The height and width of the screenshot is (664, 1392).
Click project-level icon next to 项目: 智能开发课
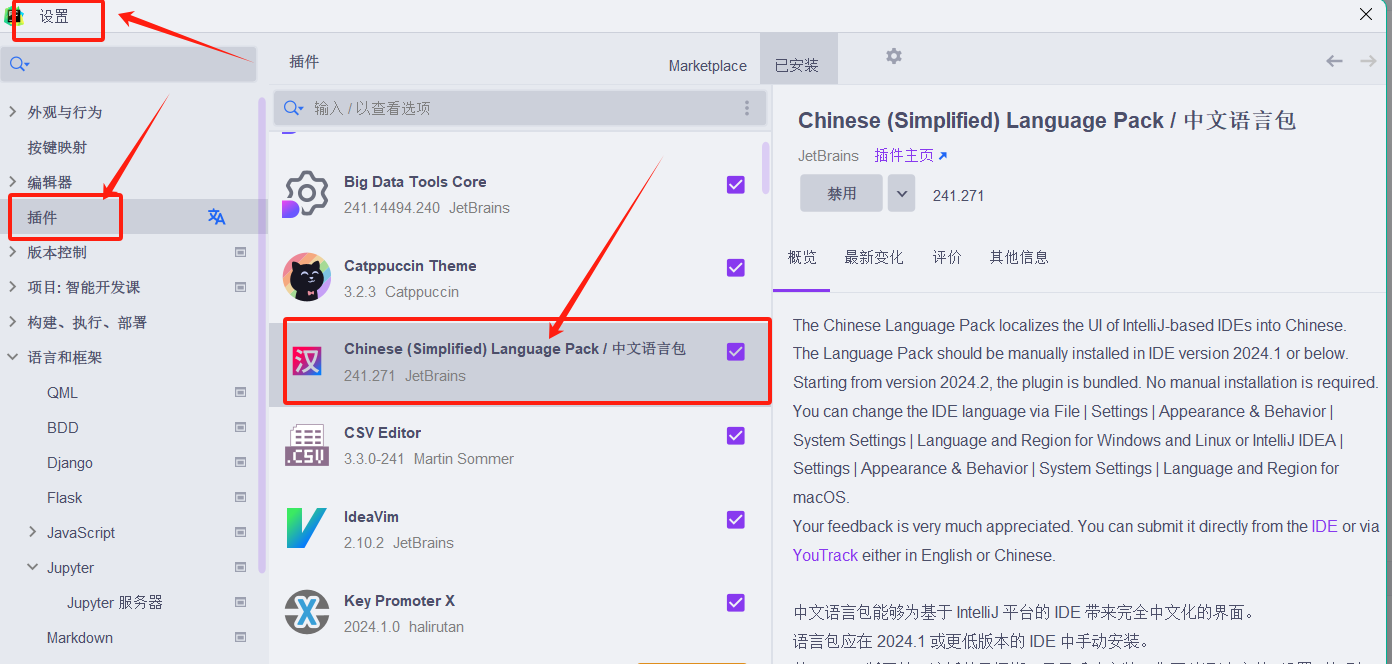(240, 287)
